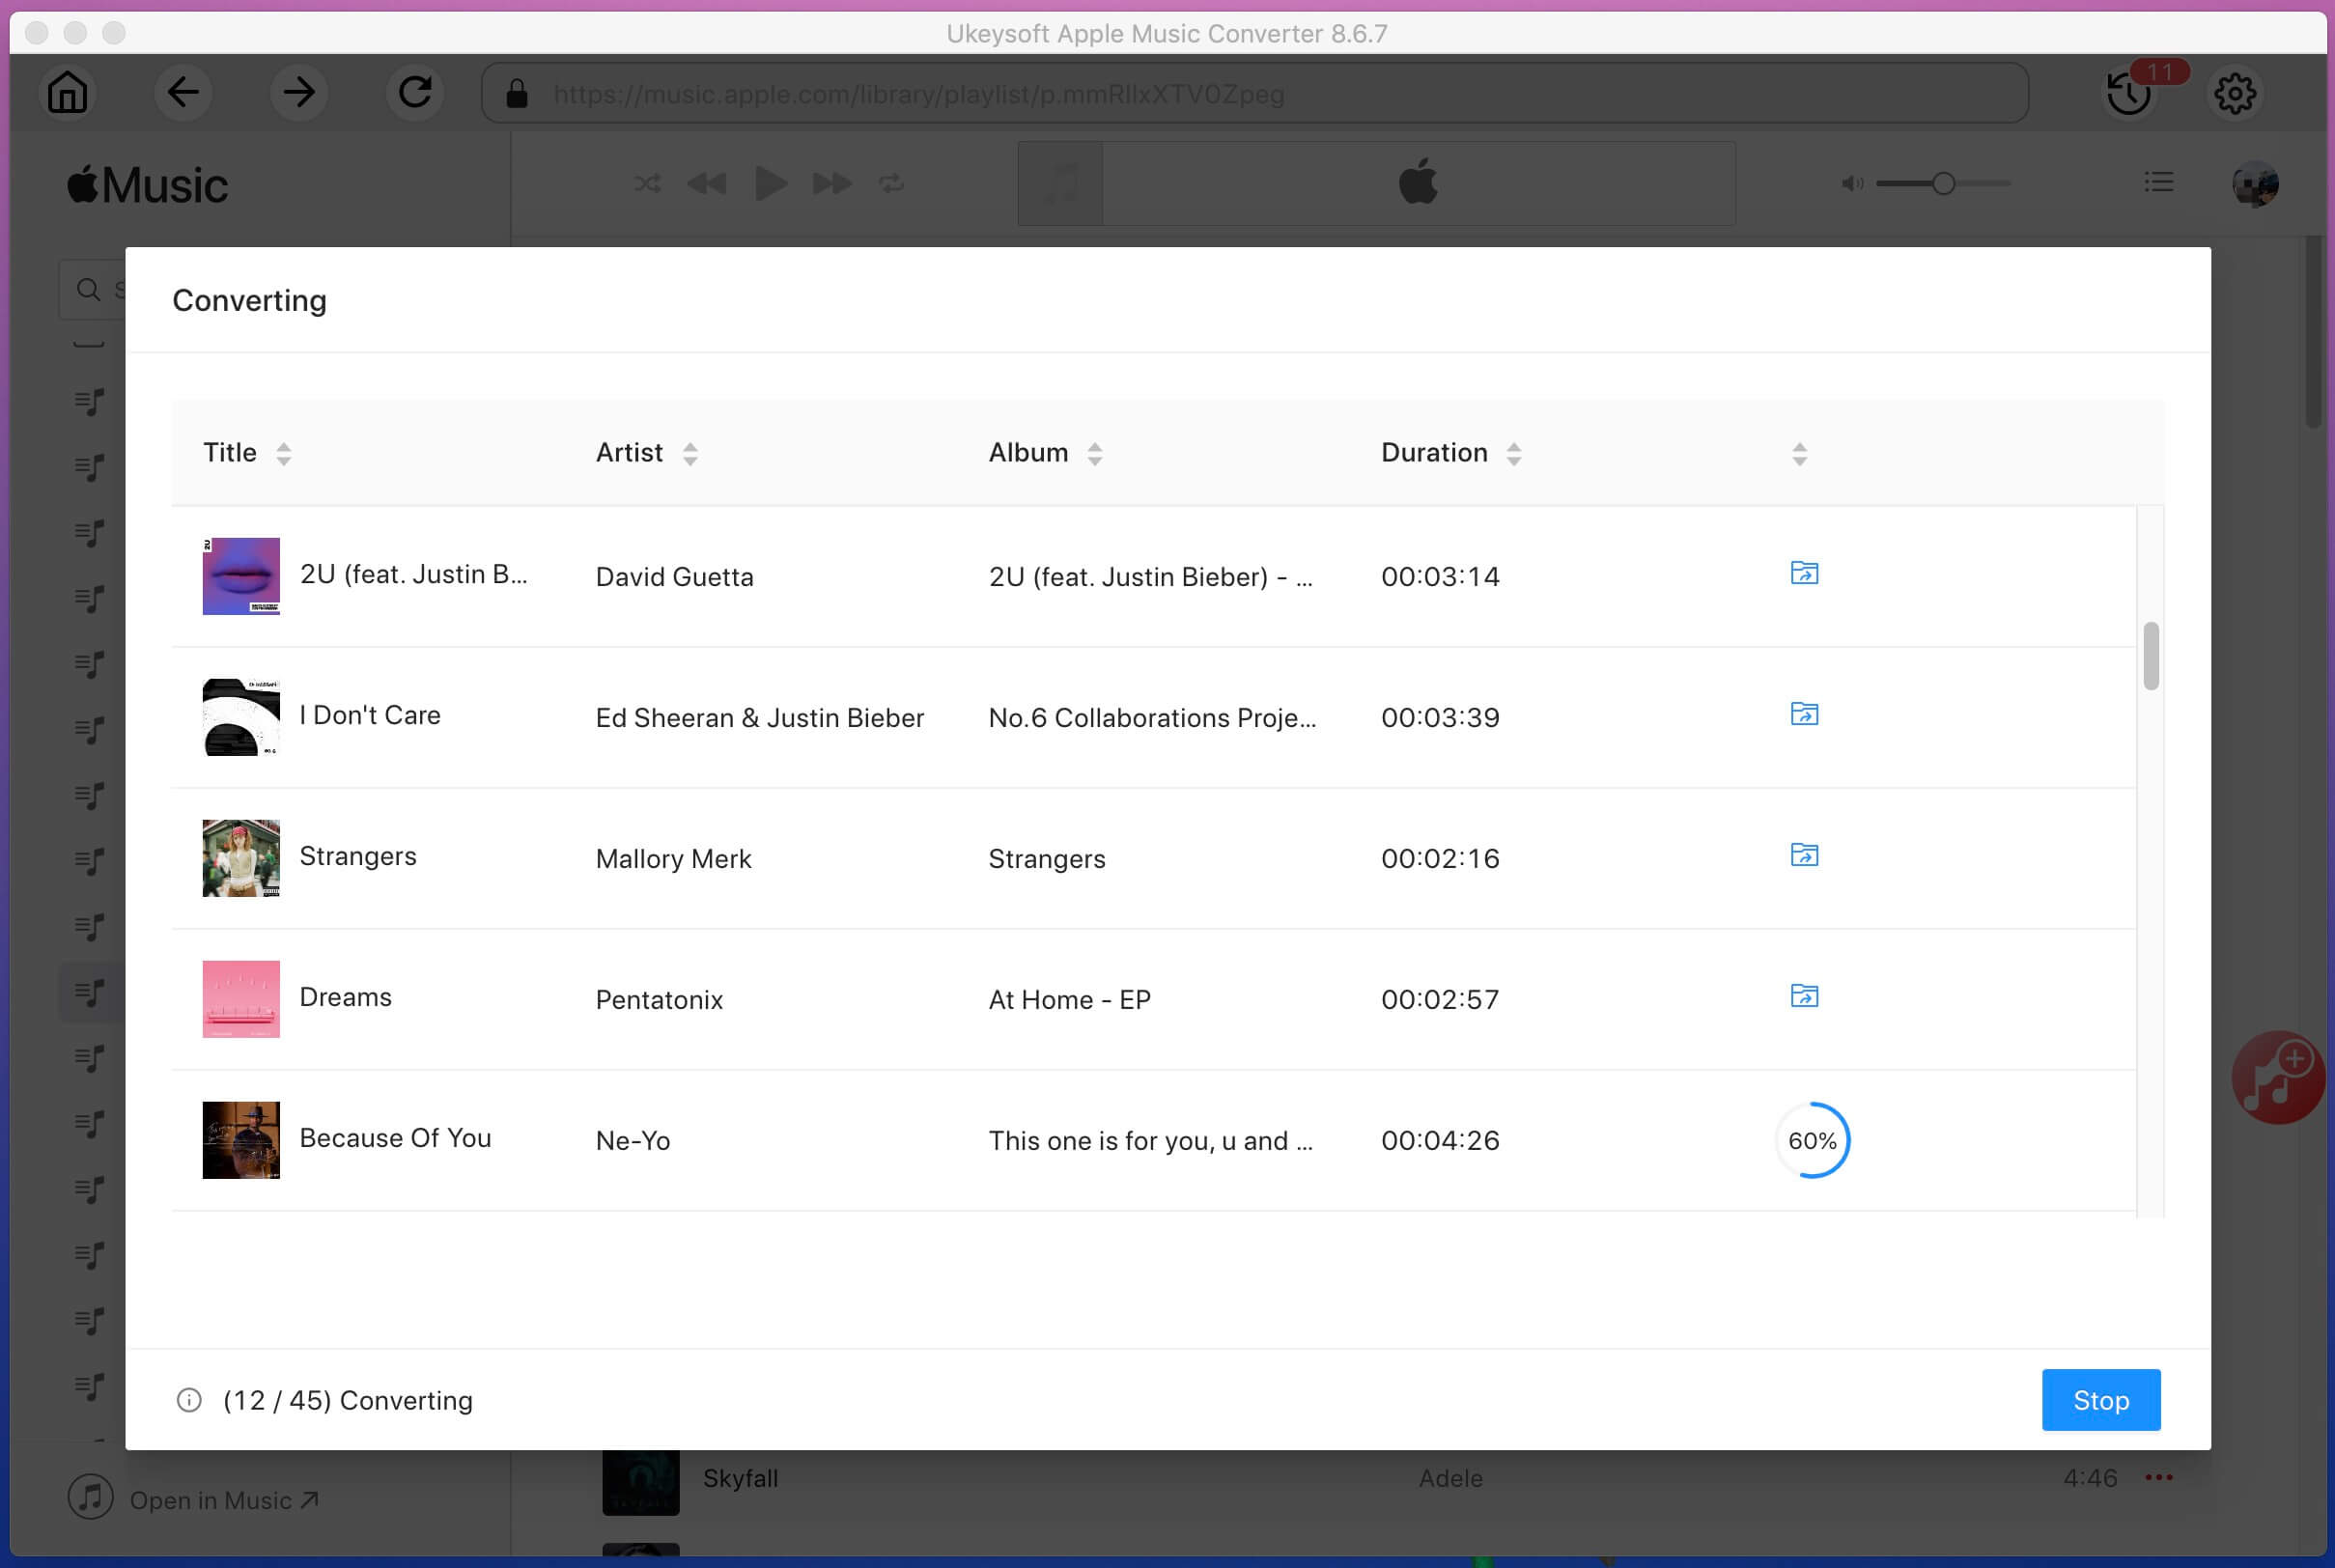The image size is (2335, 1568).
Task: Click the download/history icon top right
Action: tap(2128, 93)
